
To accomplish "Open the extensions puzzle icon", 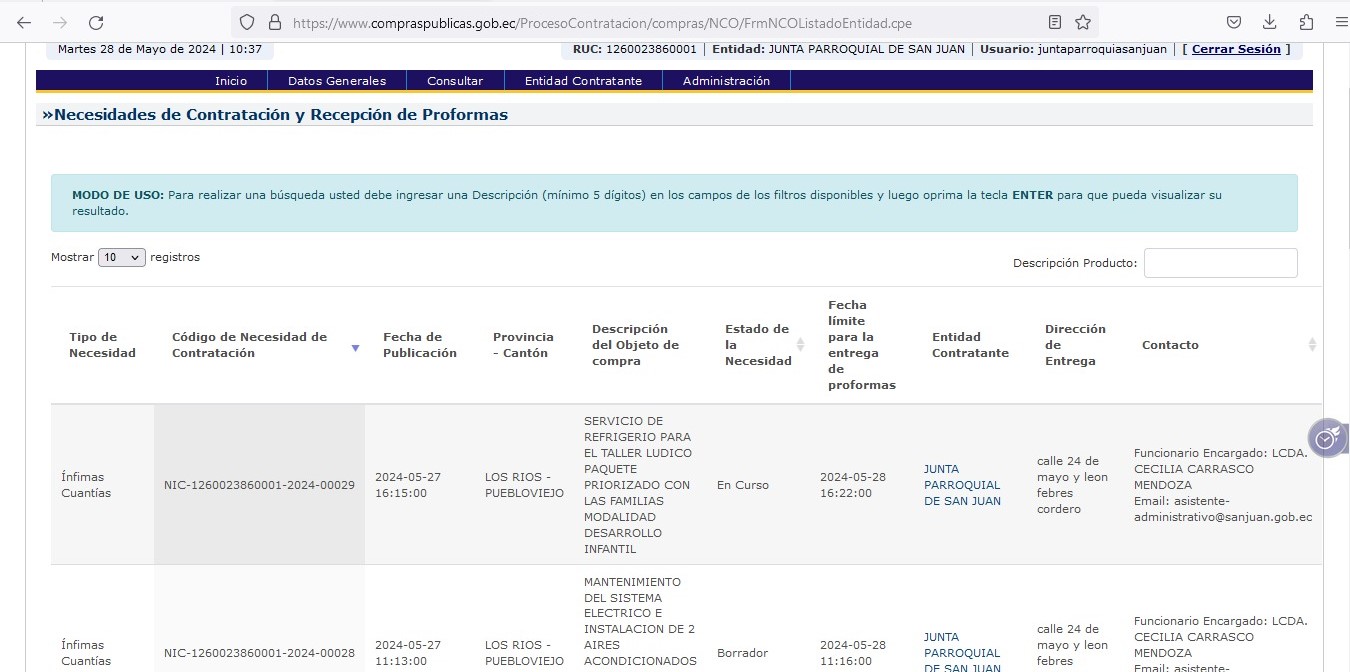I will 1306,22.
